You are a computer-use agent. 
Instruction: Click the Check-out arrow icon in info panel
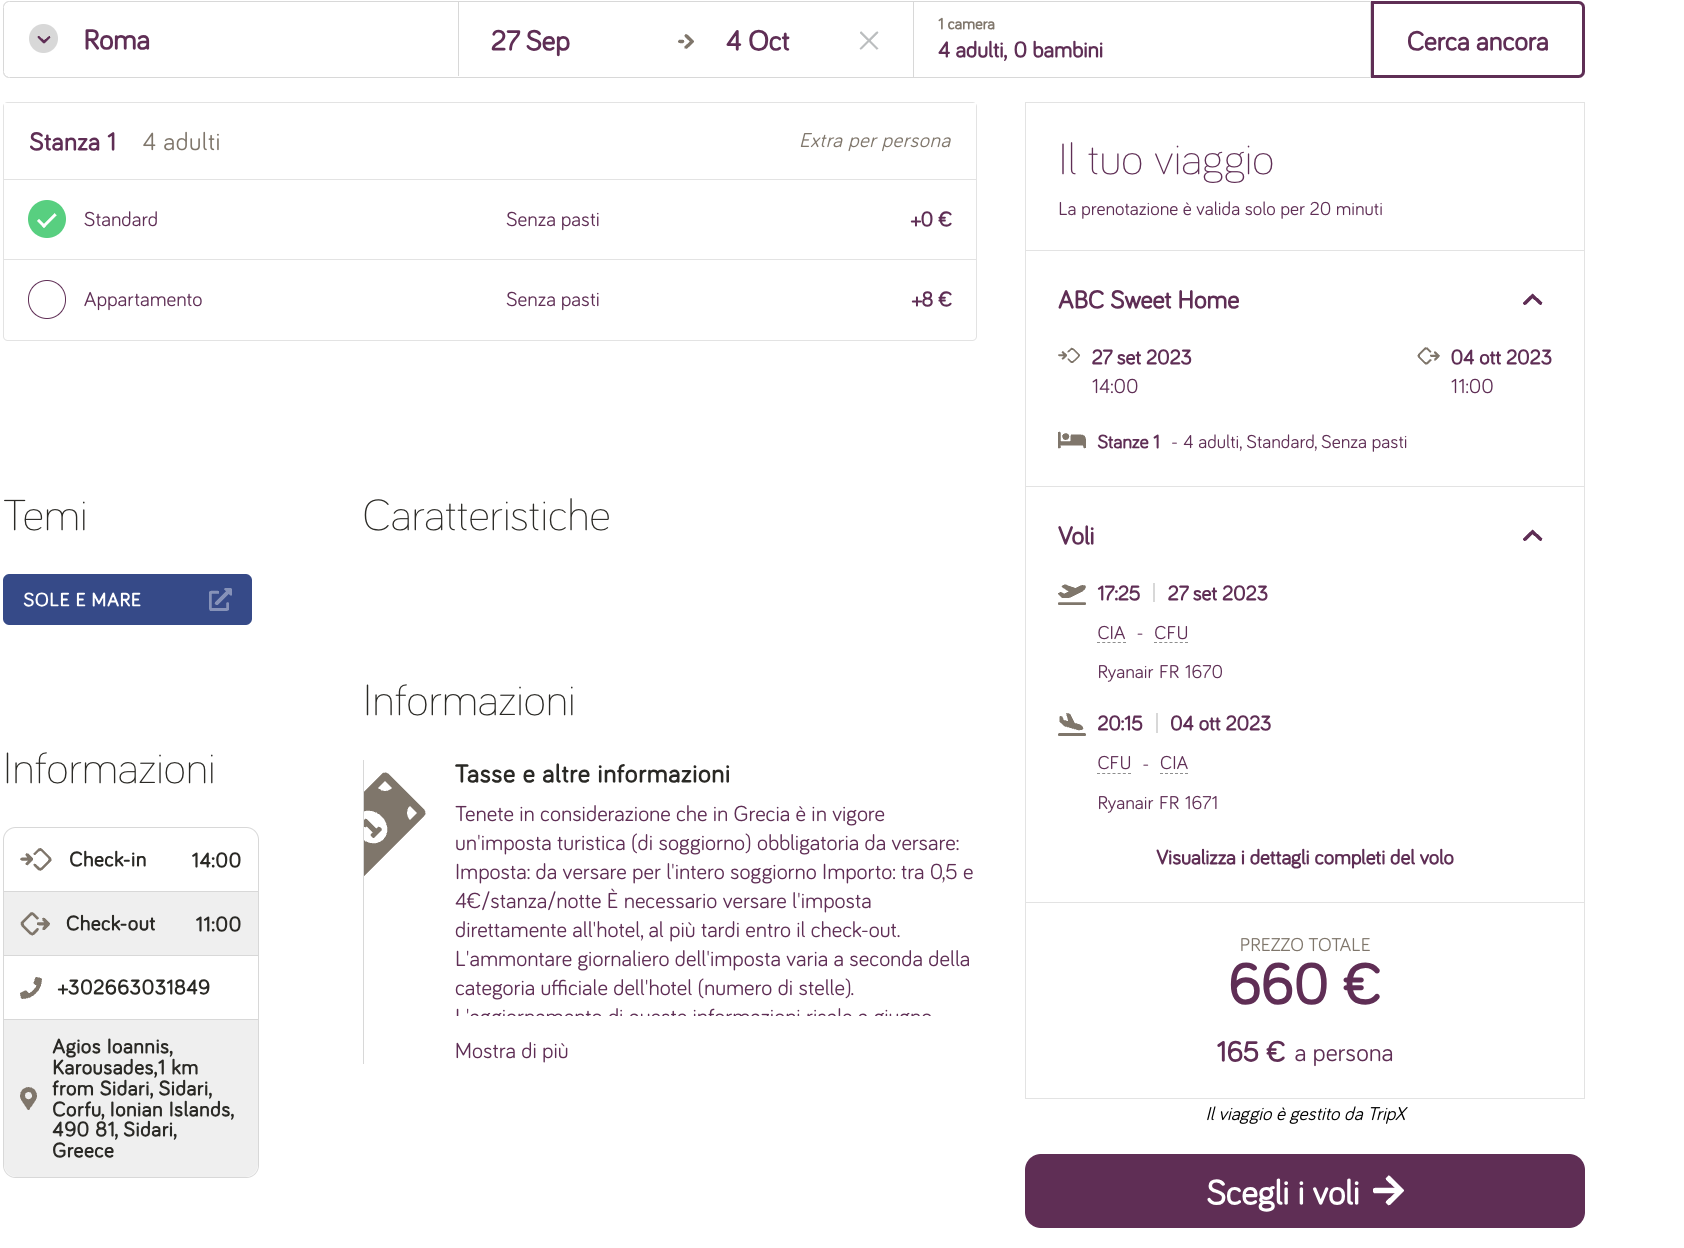click(36, 924)
